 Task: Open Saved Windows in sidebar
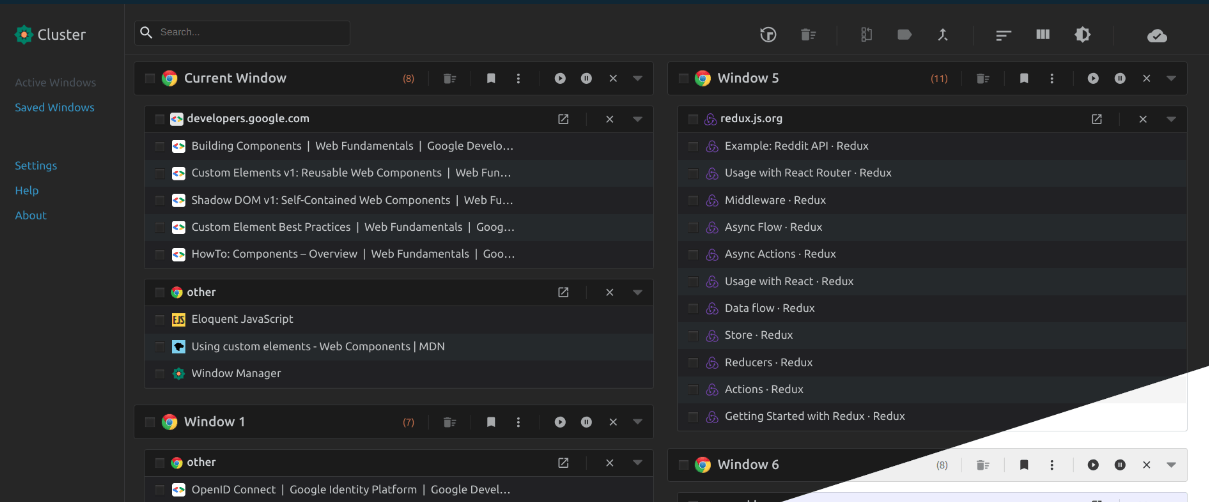tap(55, 107)
